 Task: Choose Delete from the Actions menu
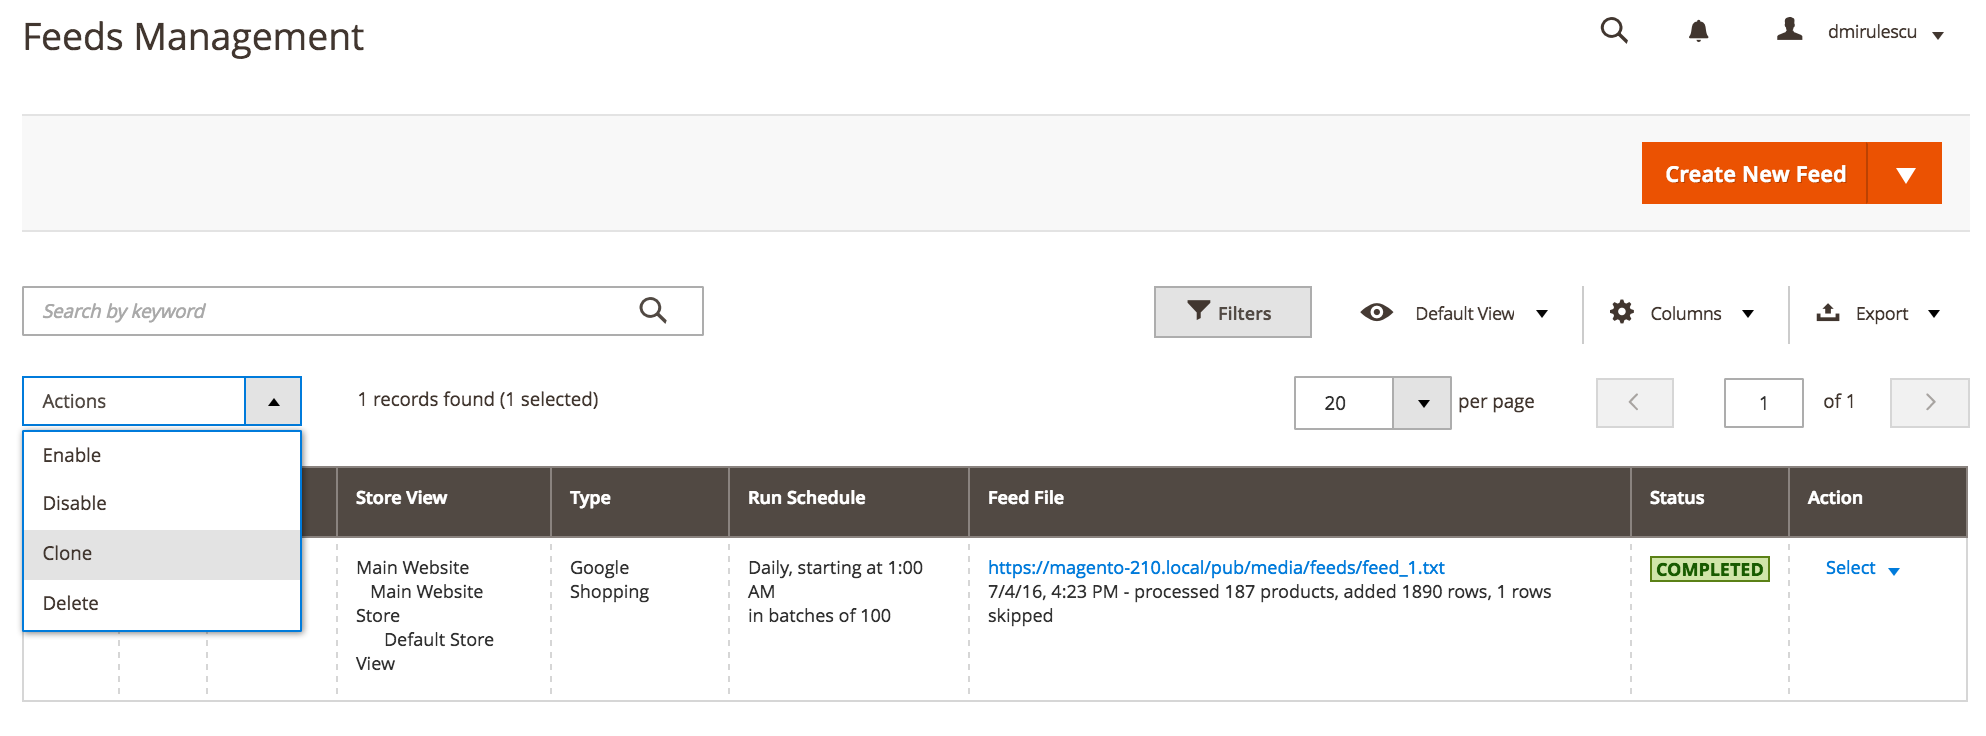[x=162, y=603]
